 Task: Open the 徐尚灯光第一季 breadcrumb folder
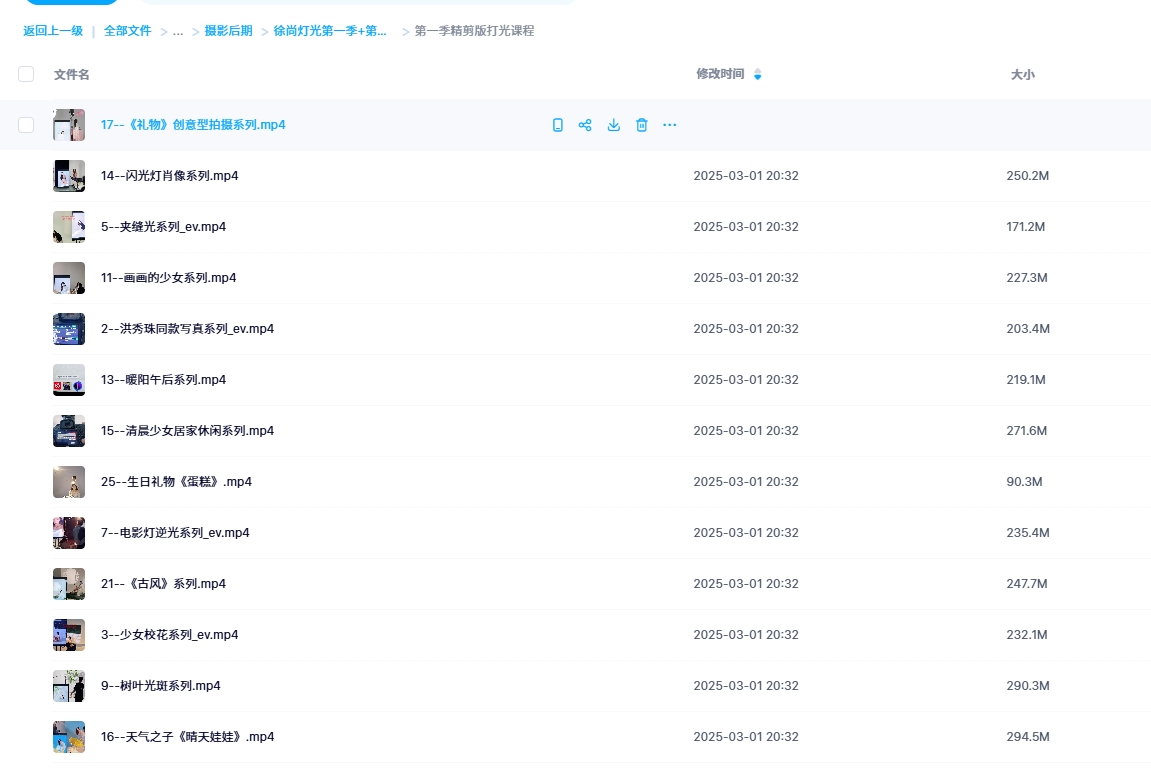pyautogui.click(x=330, y=31)
